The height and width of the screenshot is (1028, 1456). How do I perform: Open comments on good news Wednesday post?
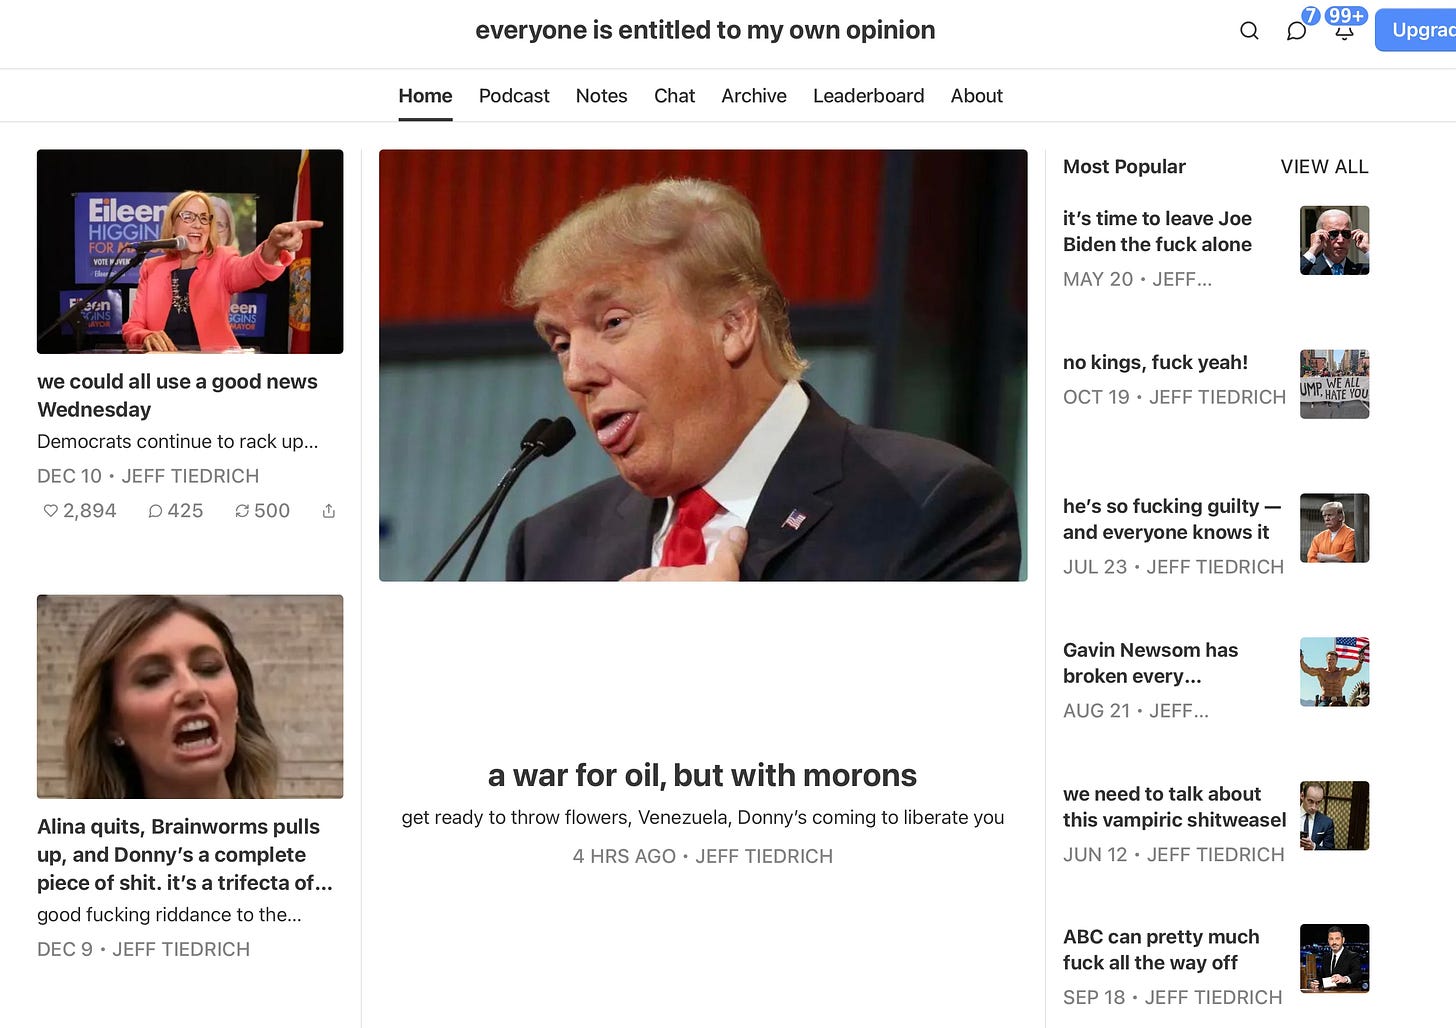[176, 511]
